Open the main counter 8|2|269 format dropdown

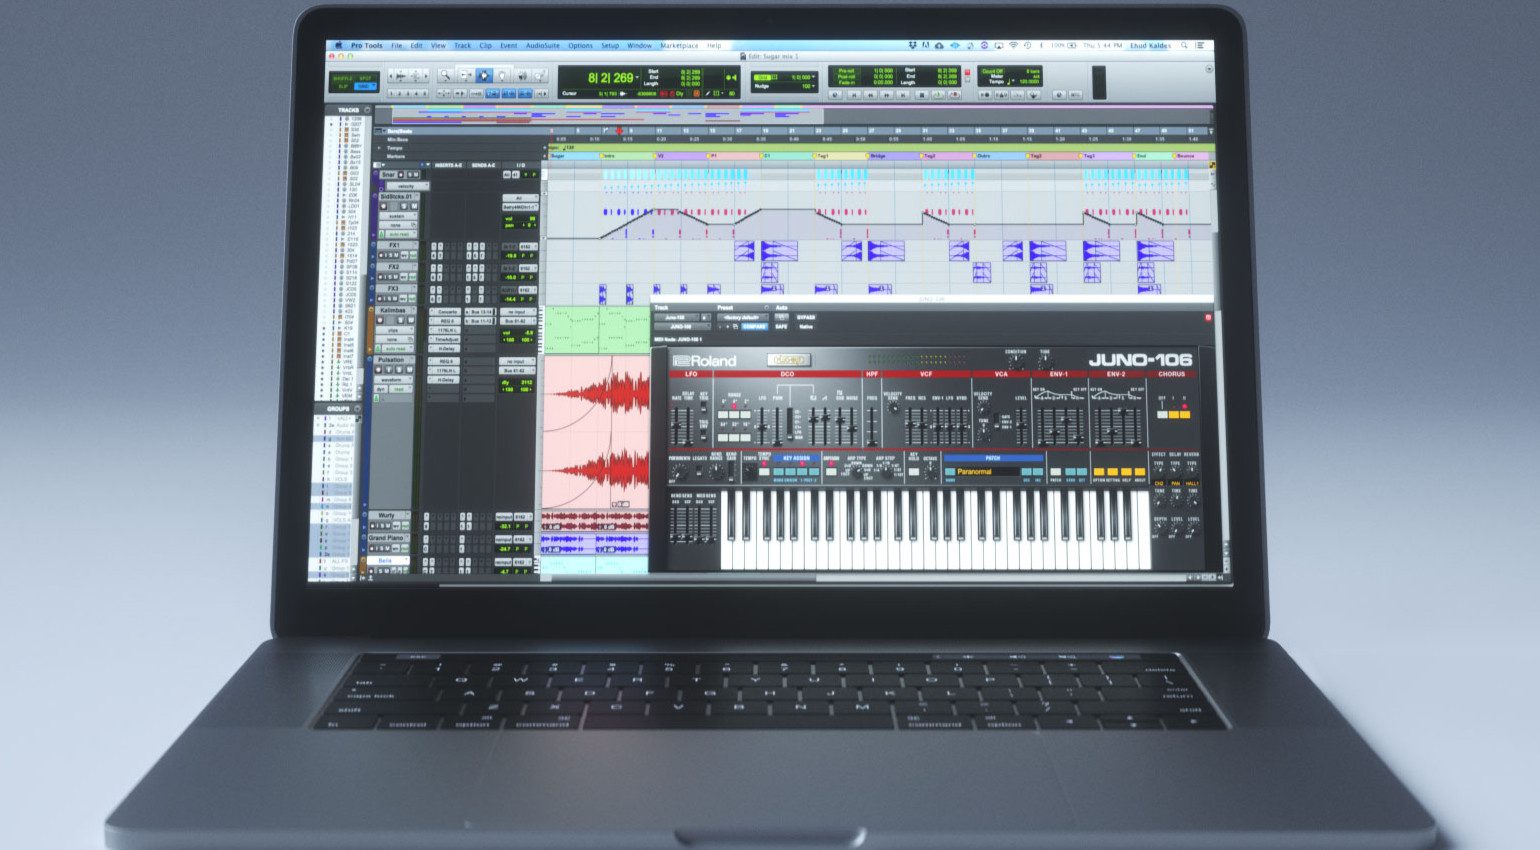point(637,77)
